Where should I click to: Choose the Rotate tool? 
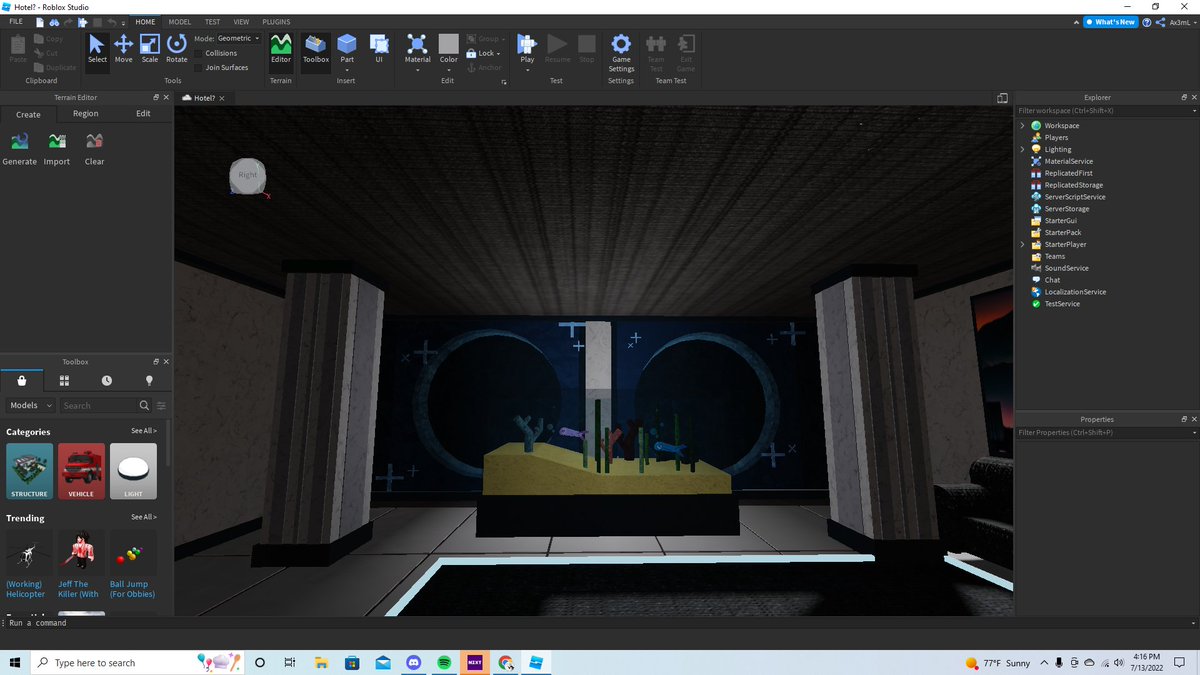pos(177,48)
